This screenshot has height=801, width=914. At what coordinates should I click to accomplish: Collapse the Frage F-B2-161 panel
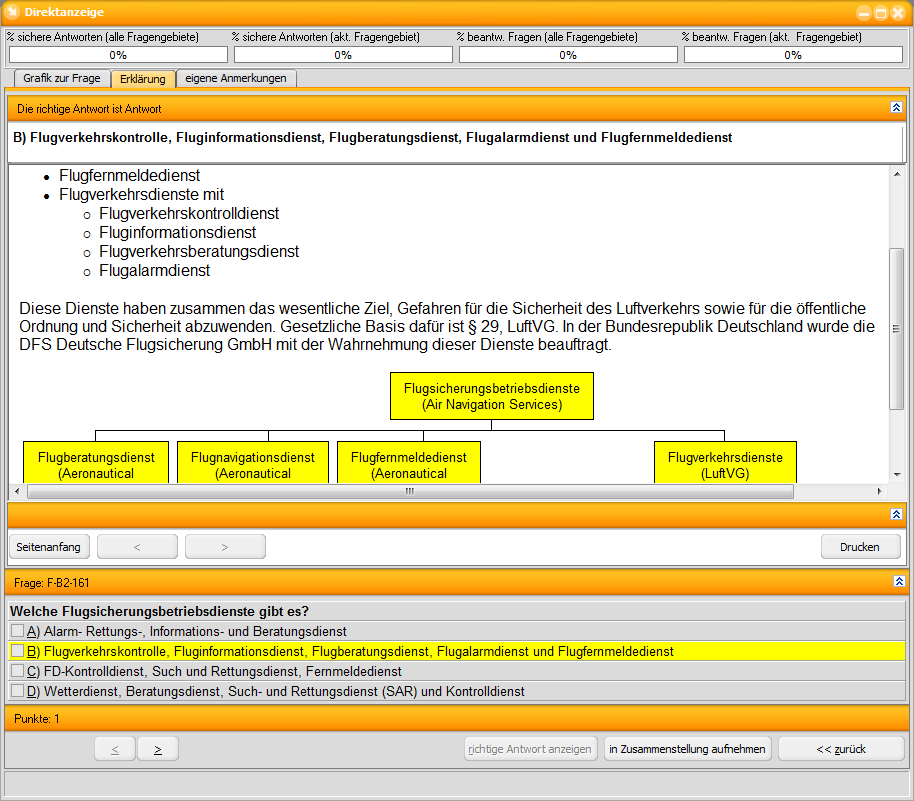899,581
